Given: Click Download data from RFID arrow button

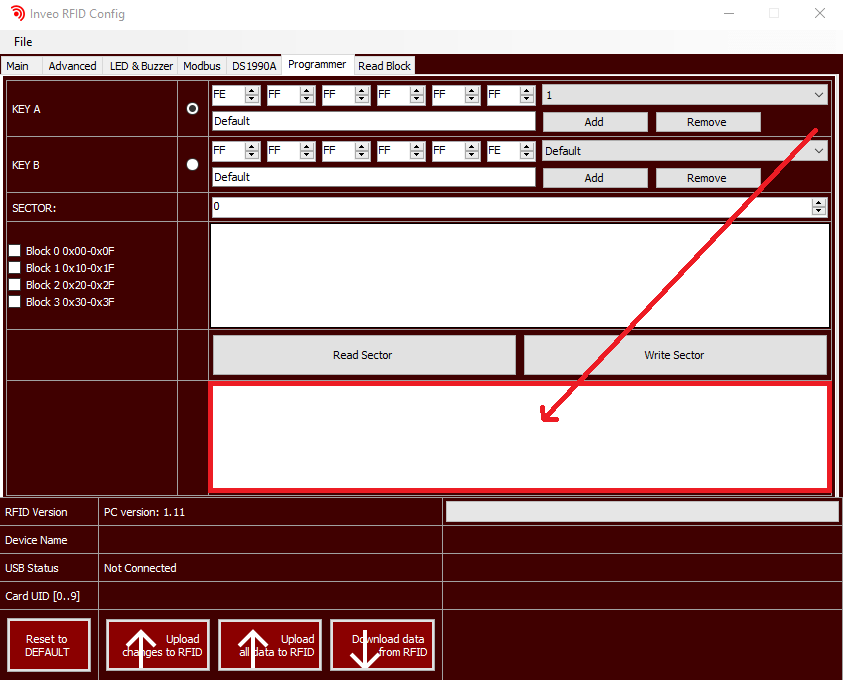Looking at the screenshot, I should point(382,645).
